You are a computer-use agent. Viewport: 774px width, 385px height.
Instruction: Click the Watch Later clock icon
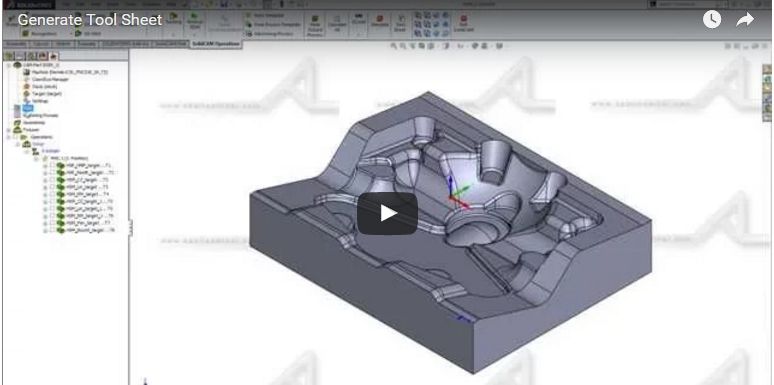(712, 20)
